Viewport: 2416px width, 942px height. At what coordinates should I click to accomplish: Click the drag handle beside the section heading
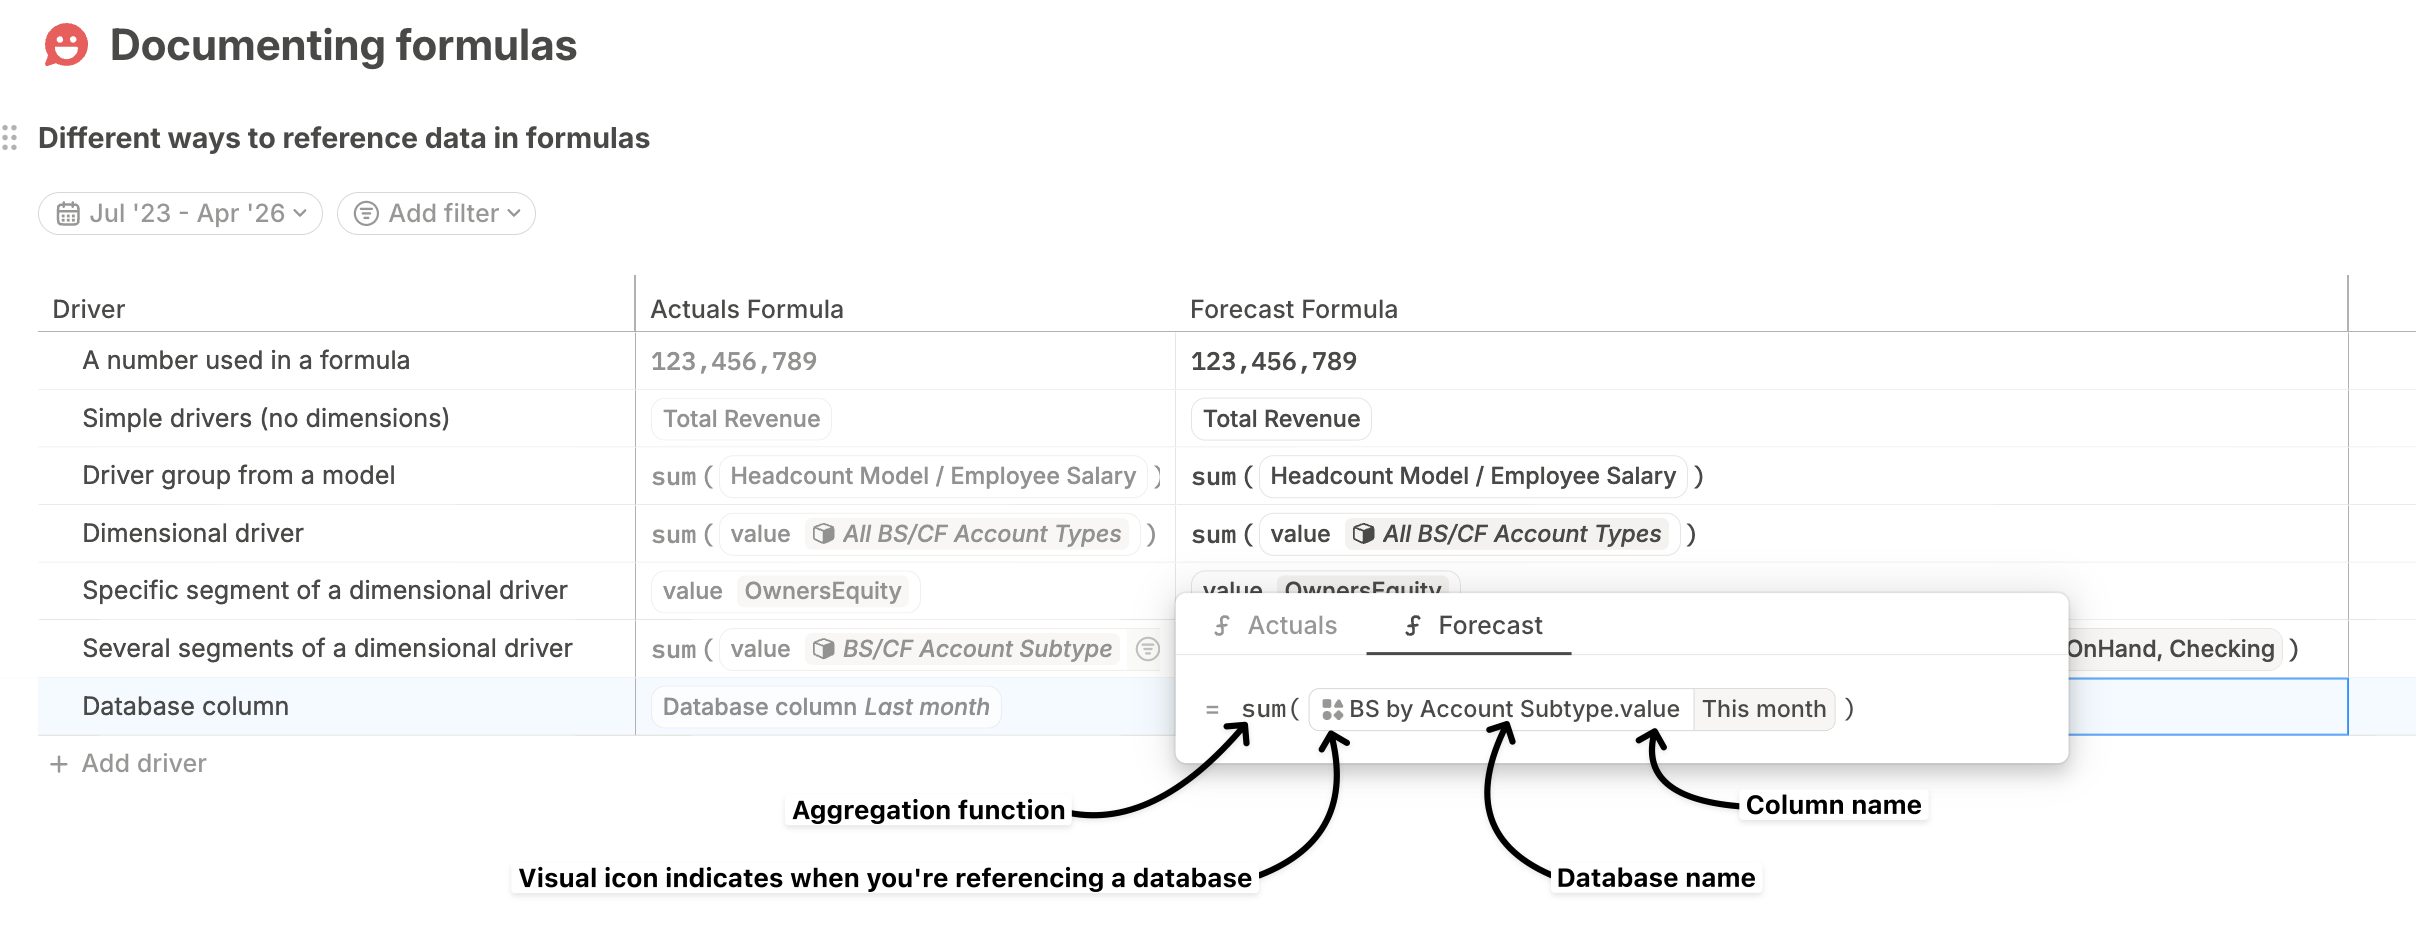click(11, 138)
